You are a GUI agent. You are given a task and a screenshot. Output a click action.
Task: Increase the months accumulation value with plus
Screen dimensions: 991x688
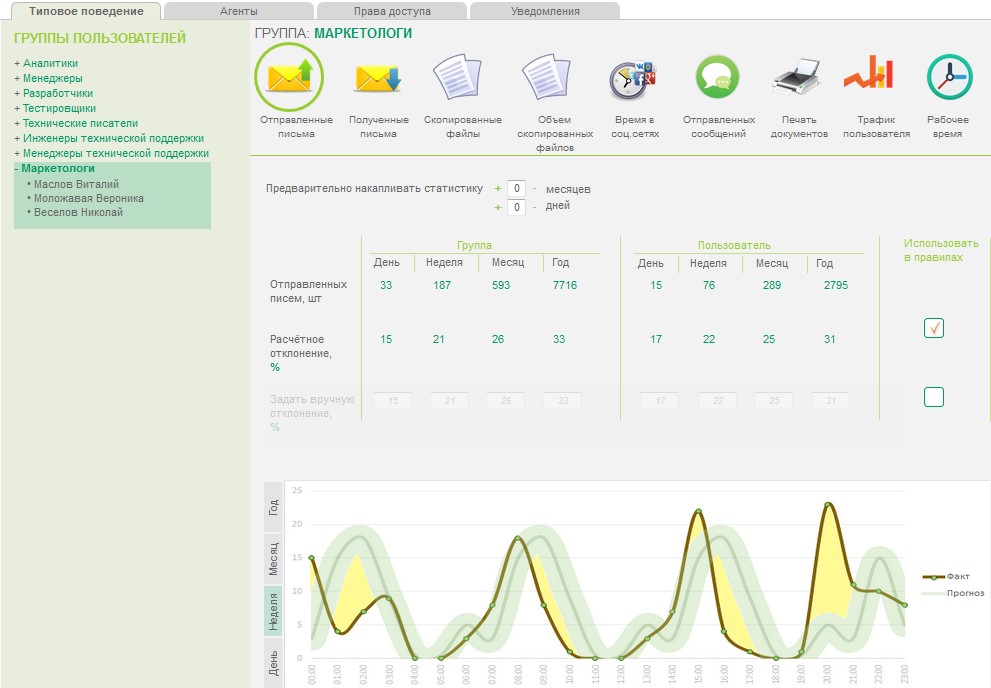point(498,188)
